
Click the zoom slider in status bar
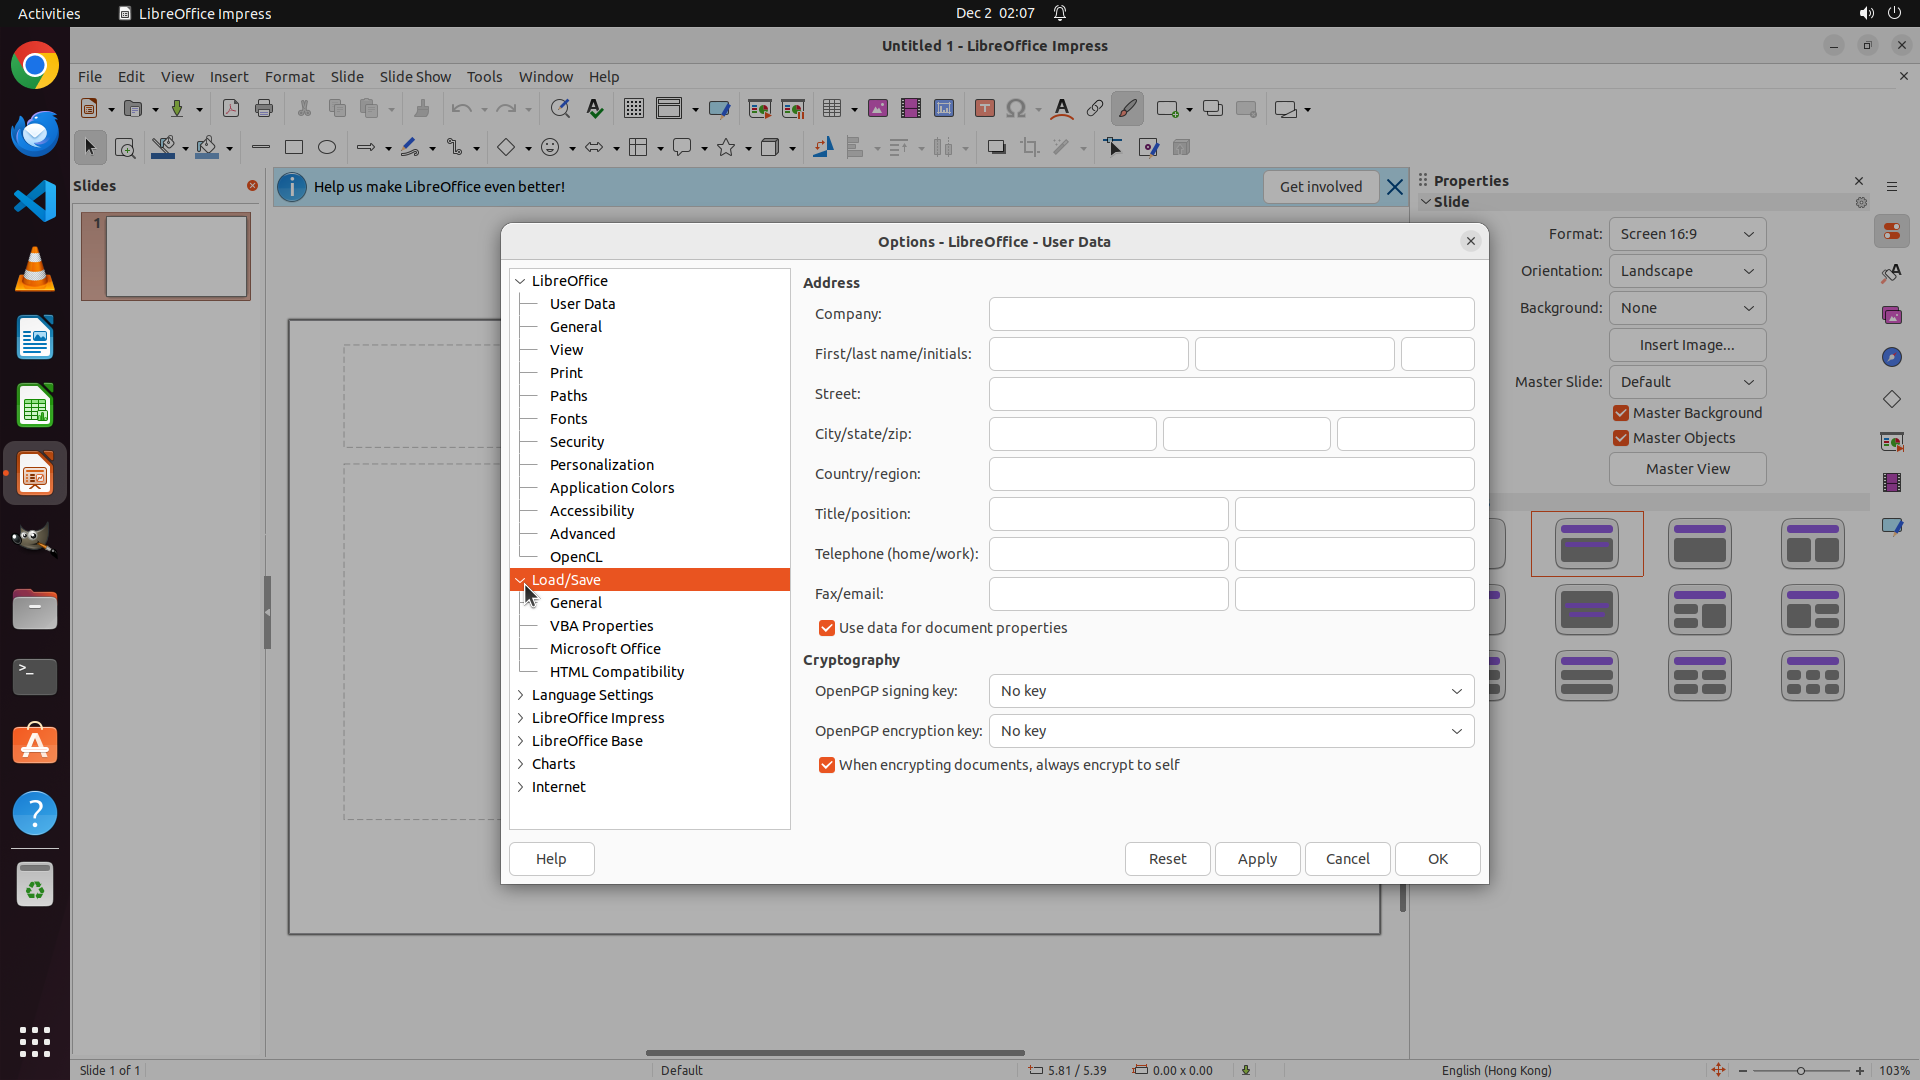pyautogui.click(x=1800, y=1071)
